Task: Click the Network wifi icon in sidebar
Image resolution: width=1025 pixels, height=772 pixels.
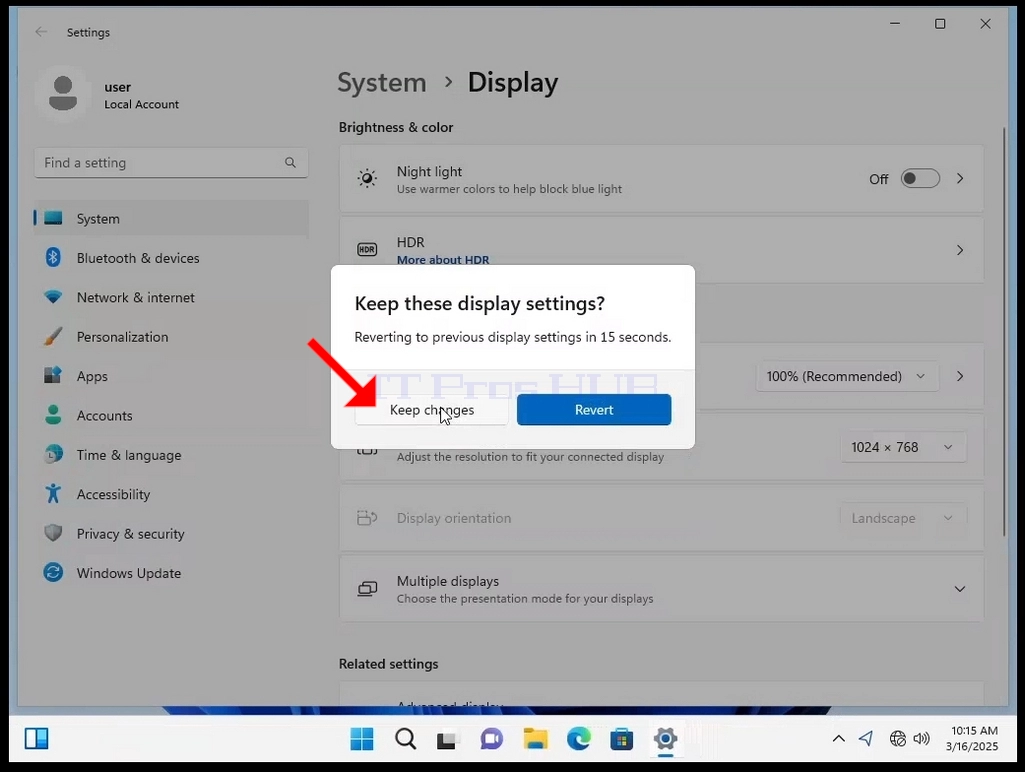Action: click(53, 297)
